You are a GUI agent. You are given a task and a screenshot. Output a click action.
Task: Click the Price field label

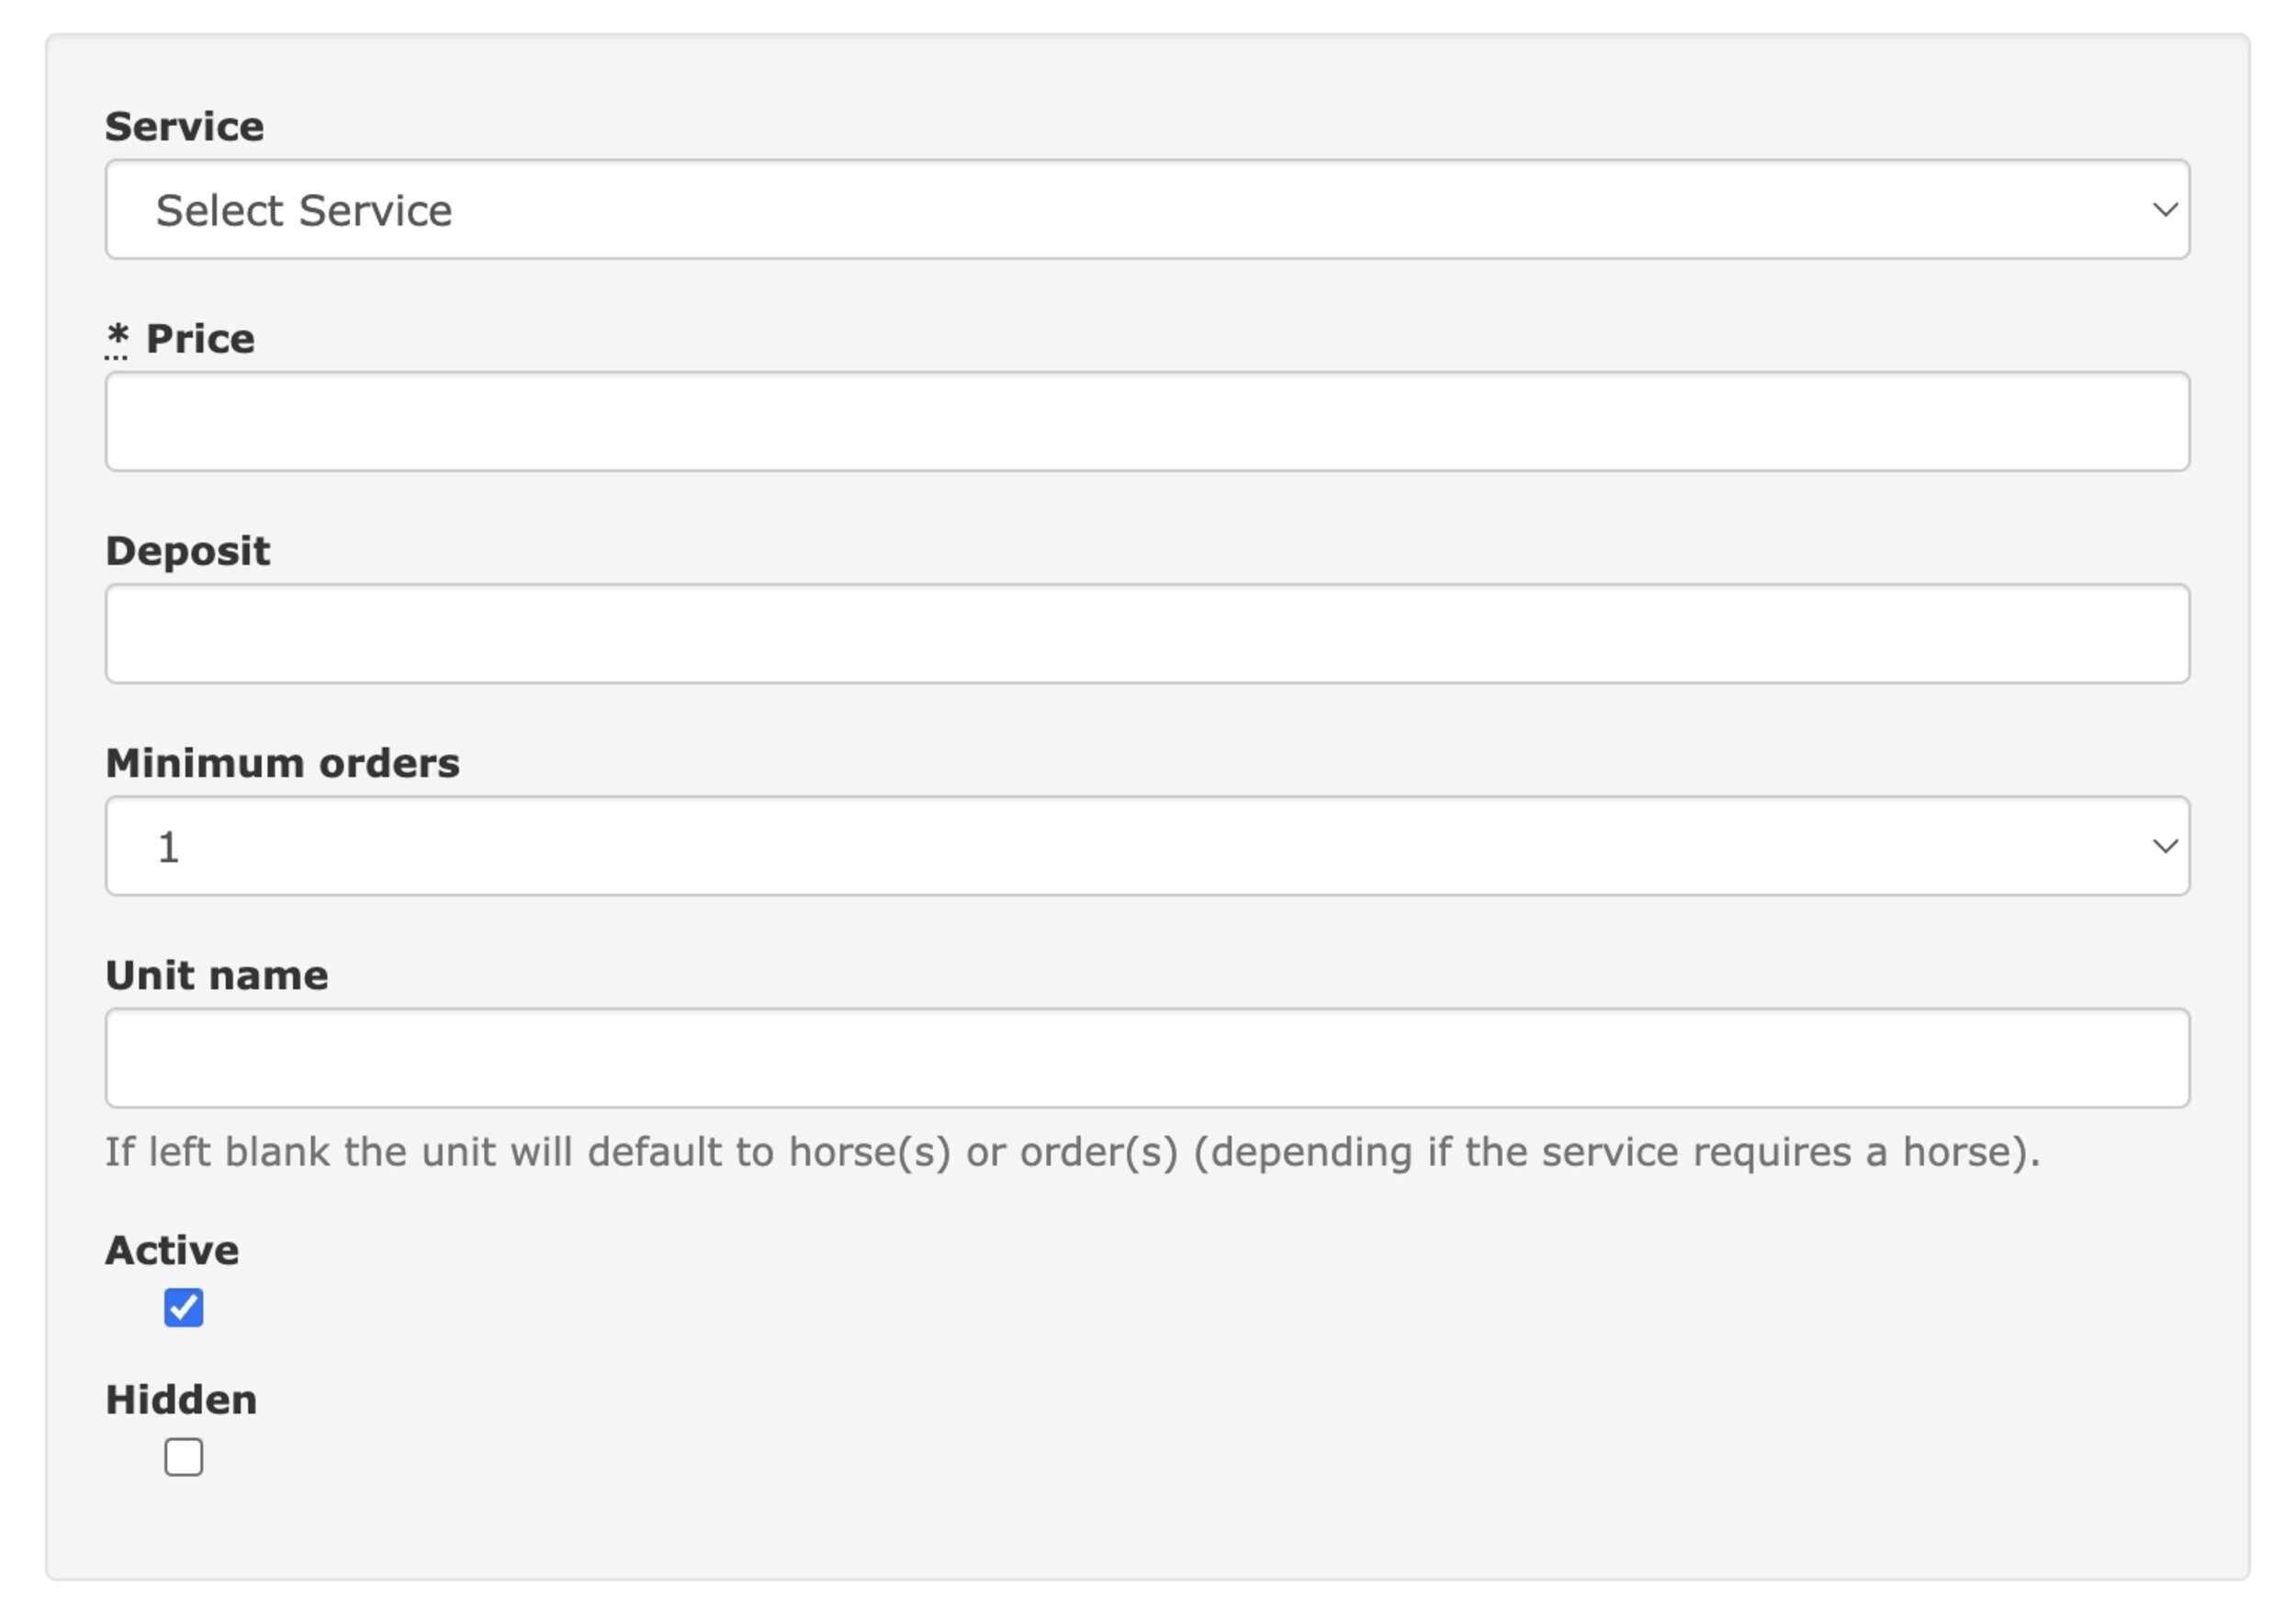pos(200,339)
